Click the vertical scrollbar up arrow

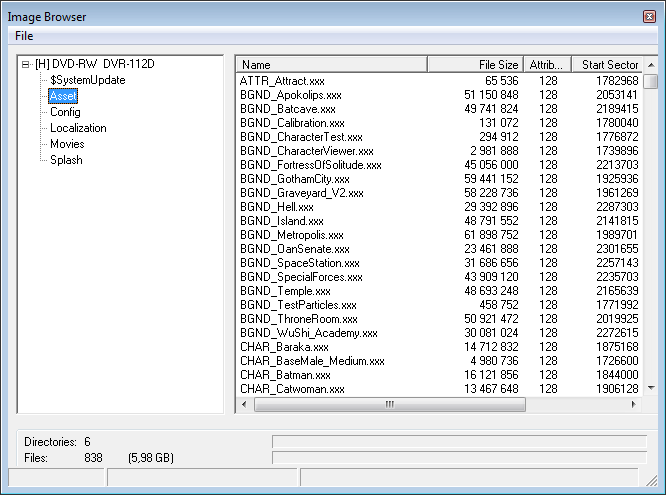click(651, 65)
